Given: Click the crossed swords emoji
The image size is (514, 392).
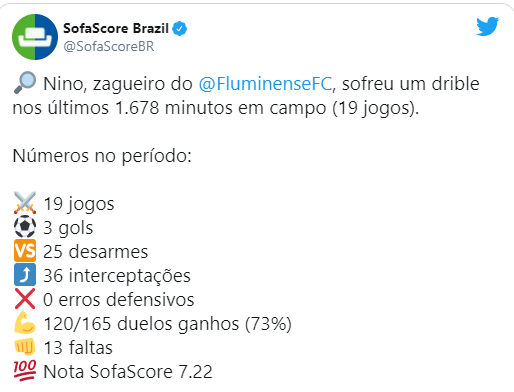Looking at the screenshot, I should 25,203.
